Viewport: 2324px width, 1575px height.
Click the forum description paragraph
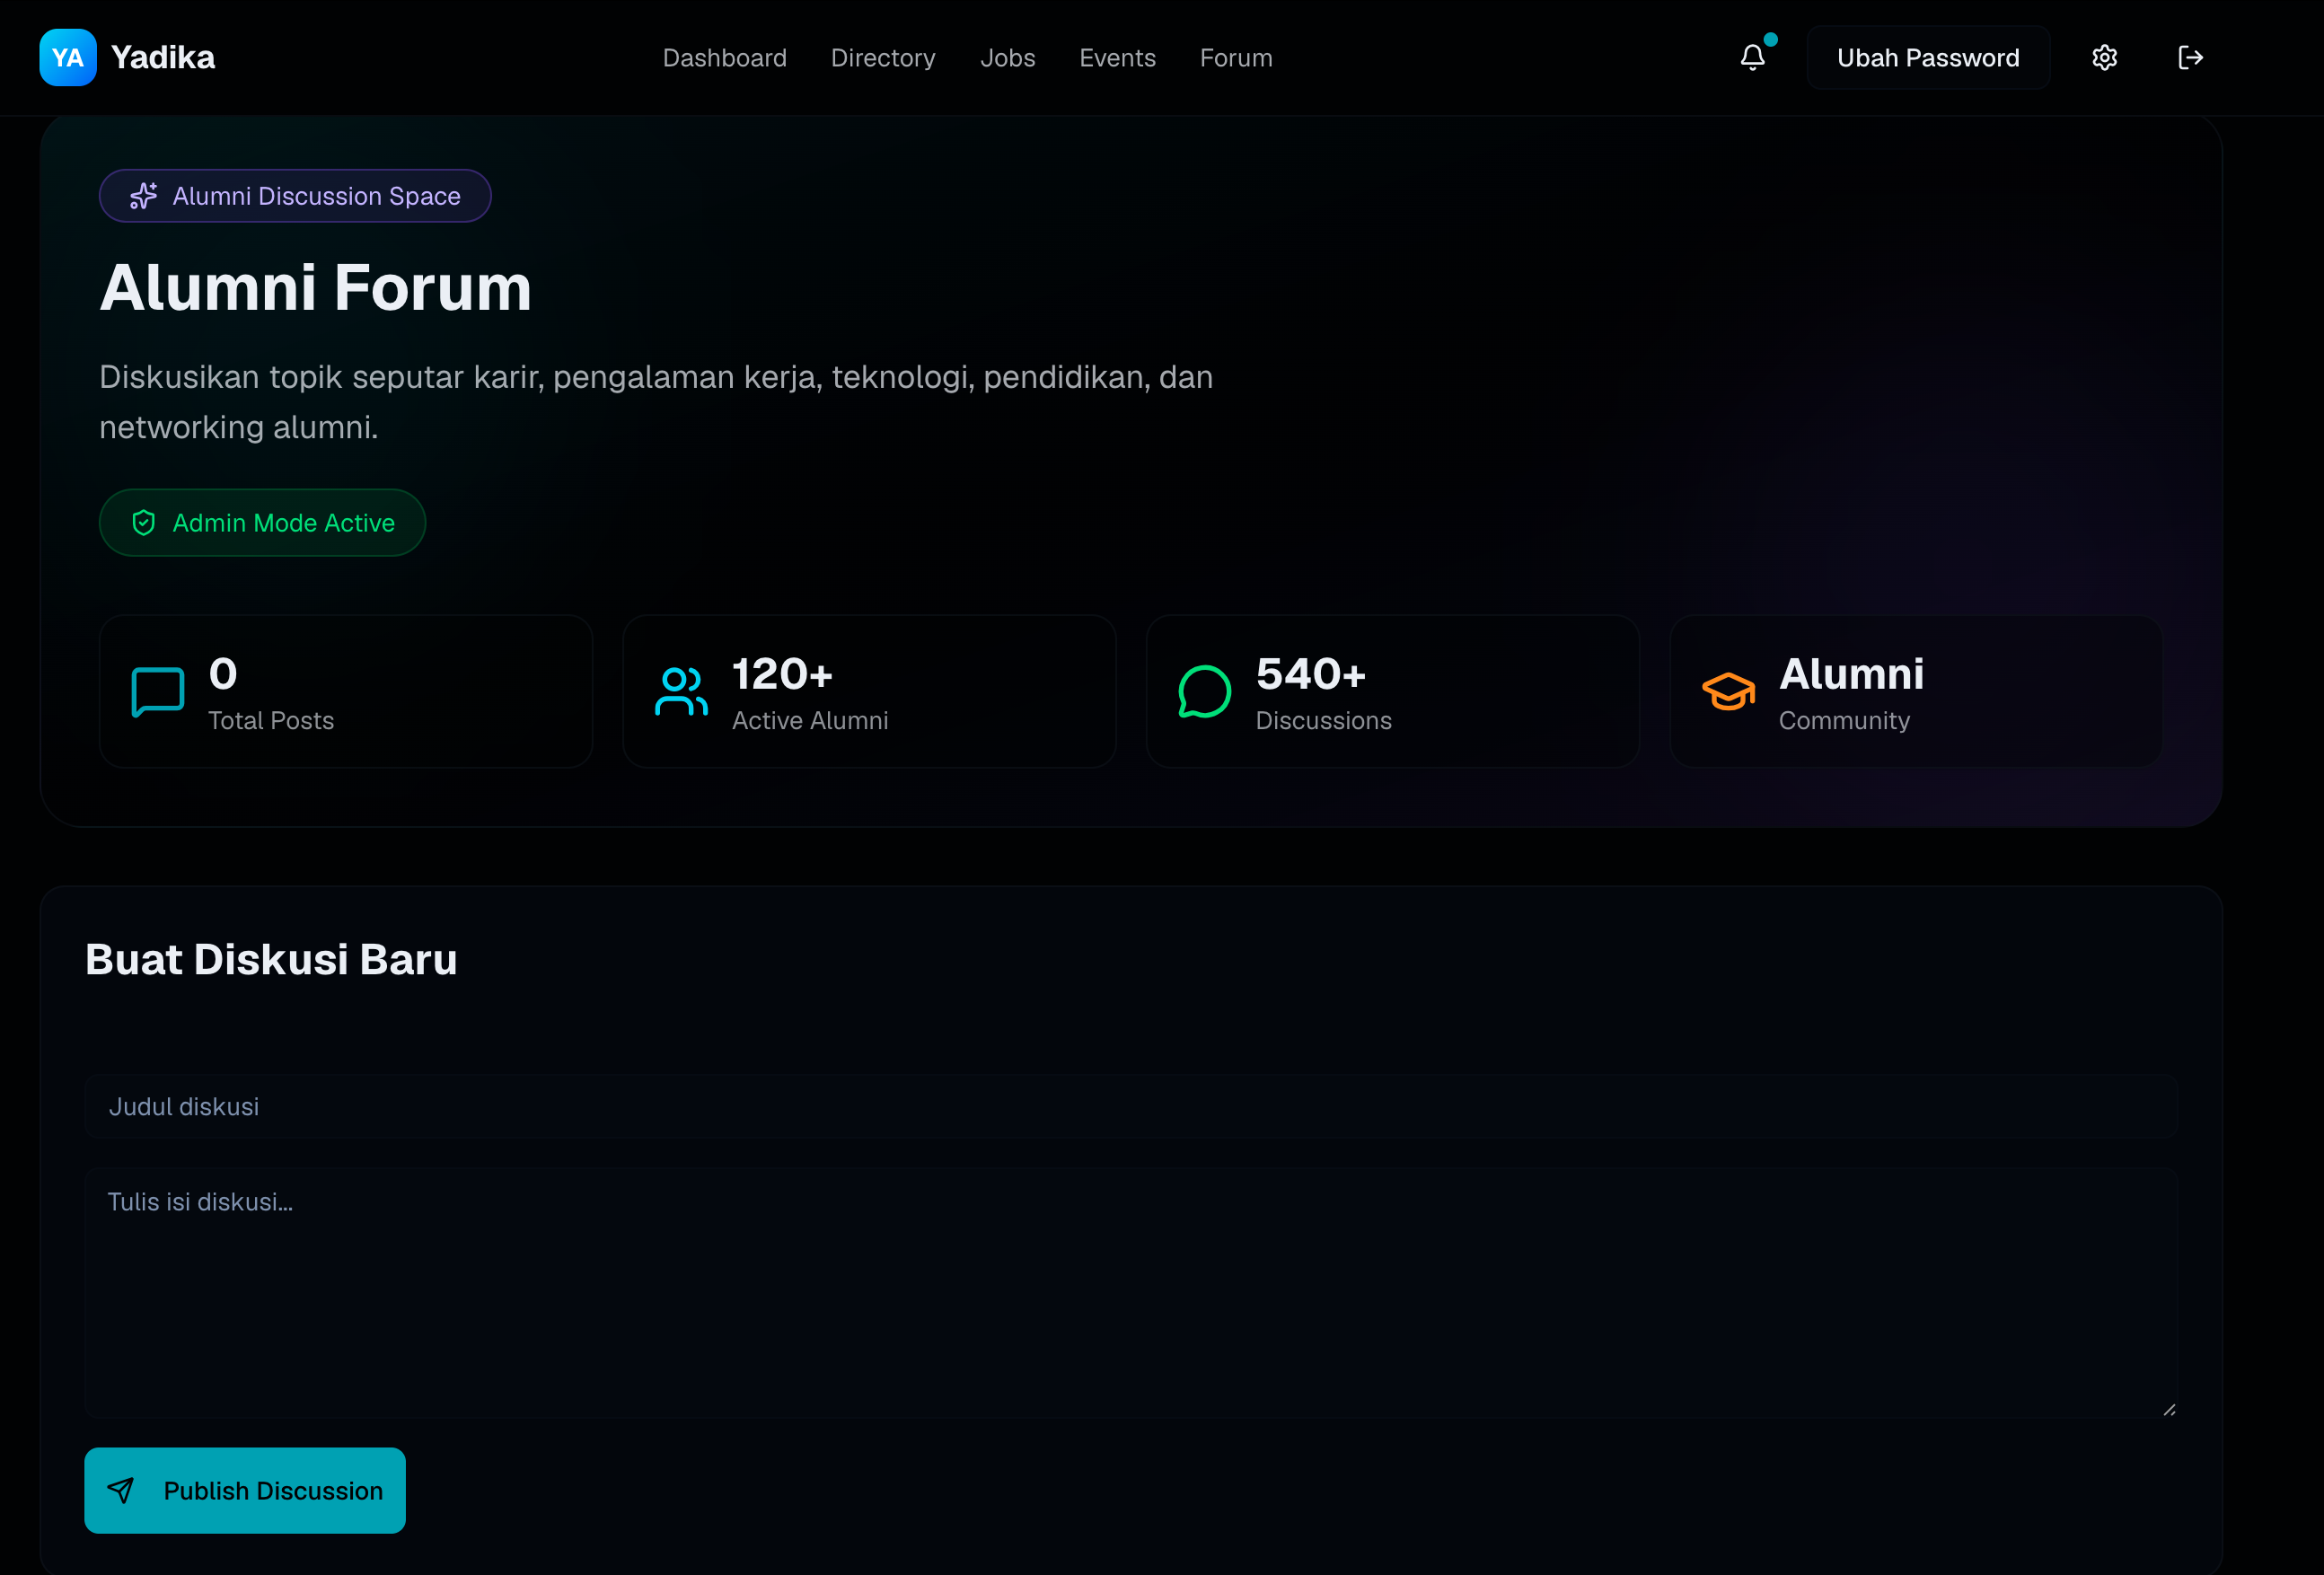(656, 402)
